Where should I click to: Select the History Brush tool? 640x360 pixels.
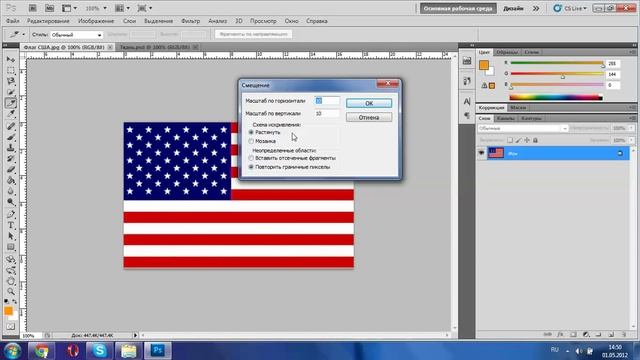coord(11,158)
